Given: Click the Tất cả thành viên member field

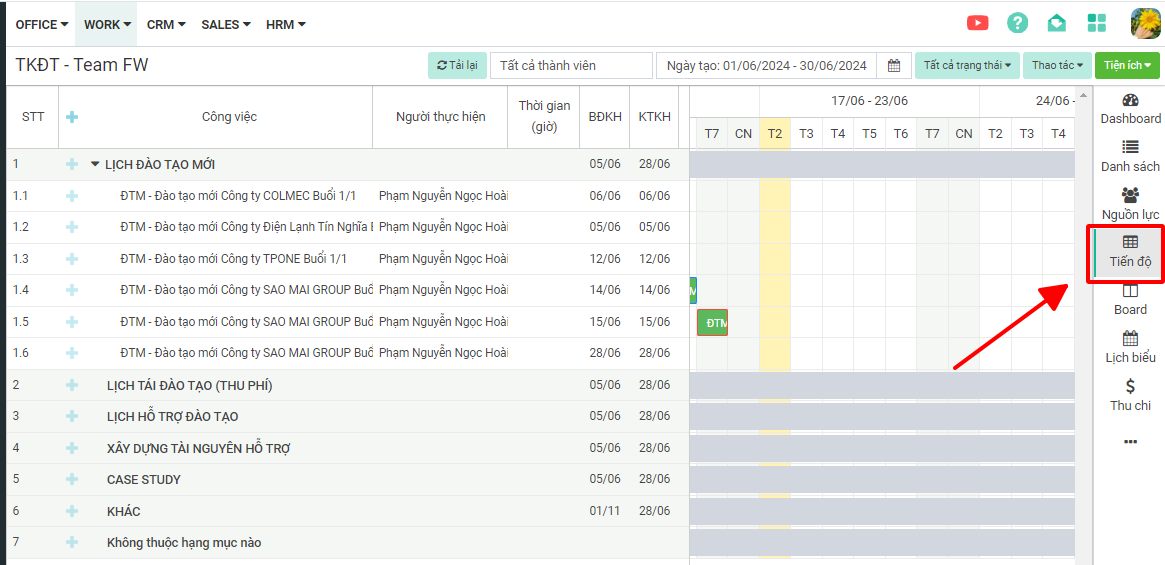Looking at the screenshot, I should pos(570,66).
